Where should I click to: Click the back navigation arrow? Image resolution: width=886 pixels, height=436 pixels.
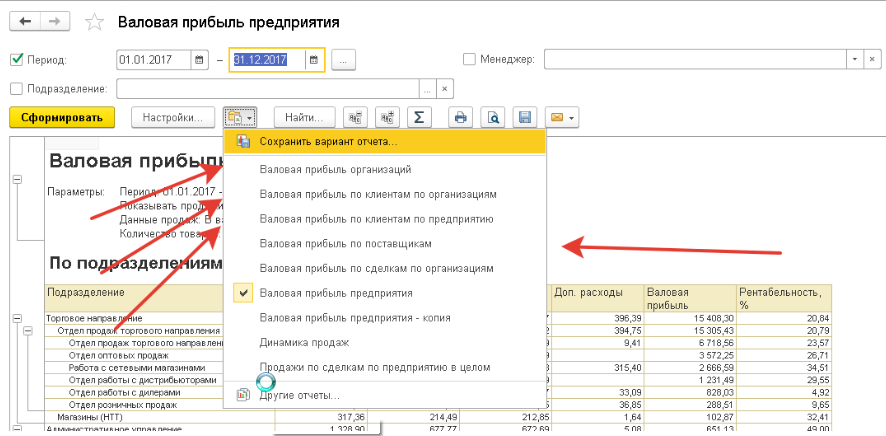point(25,20)
